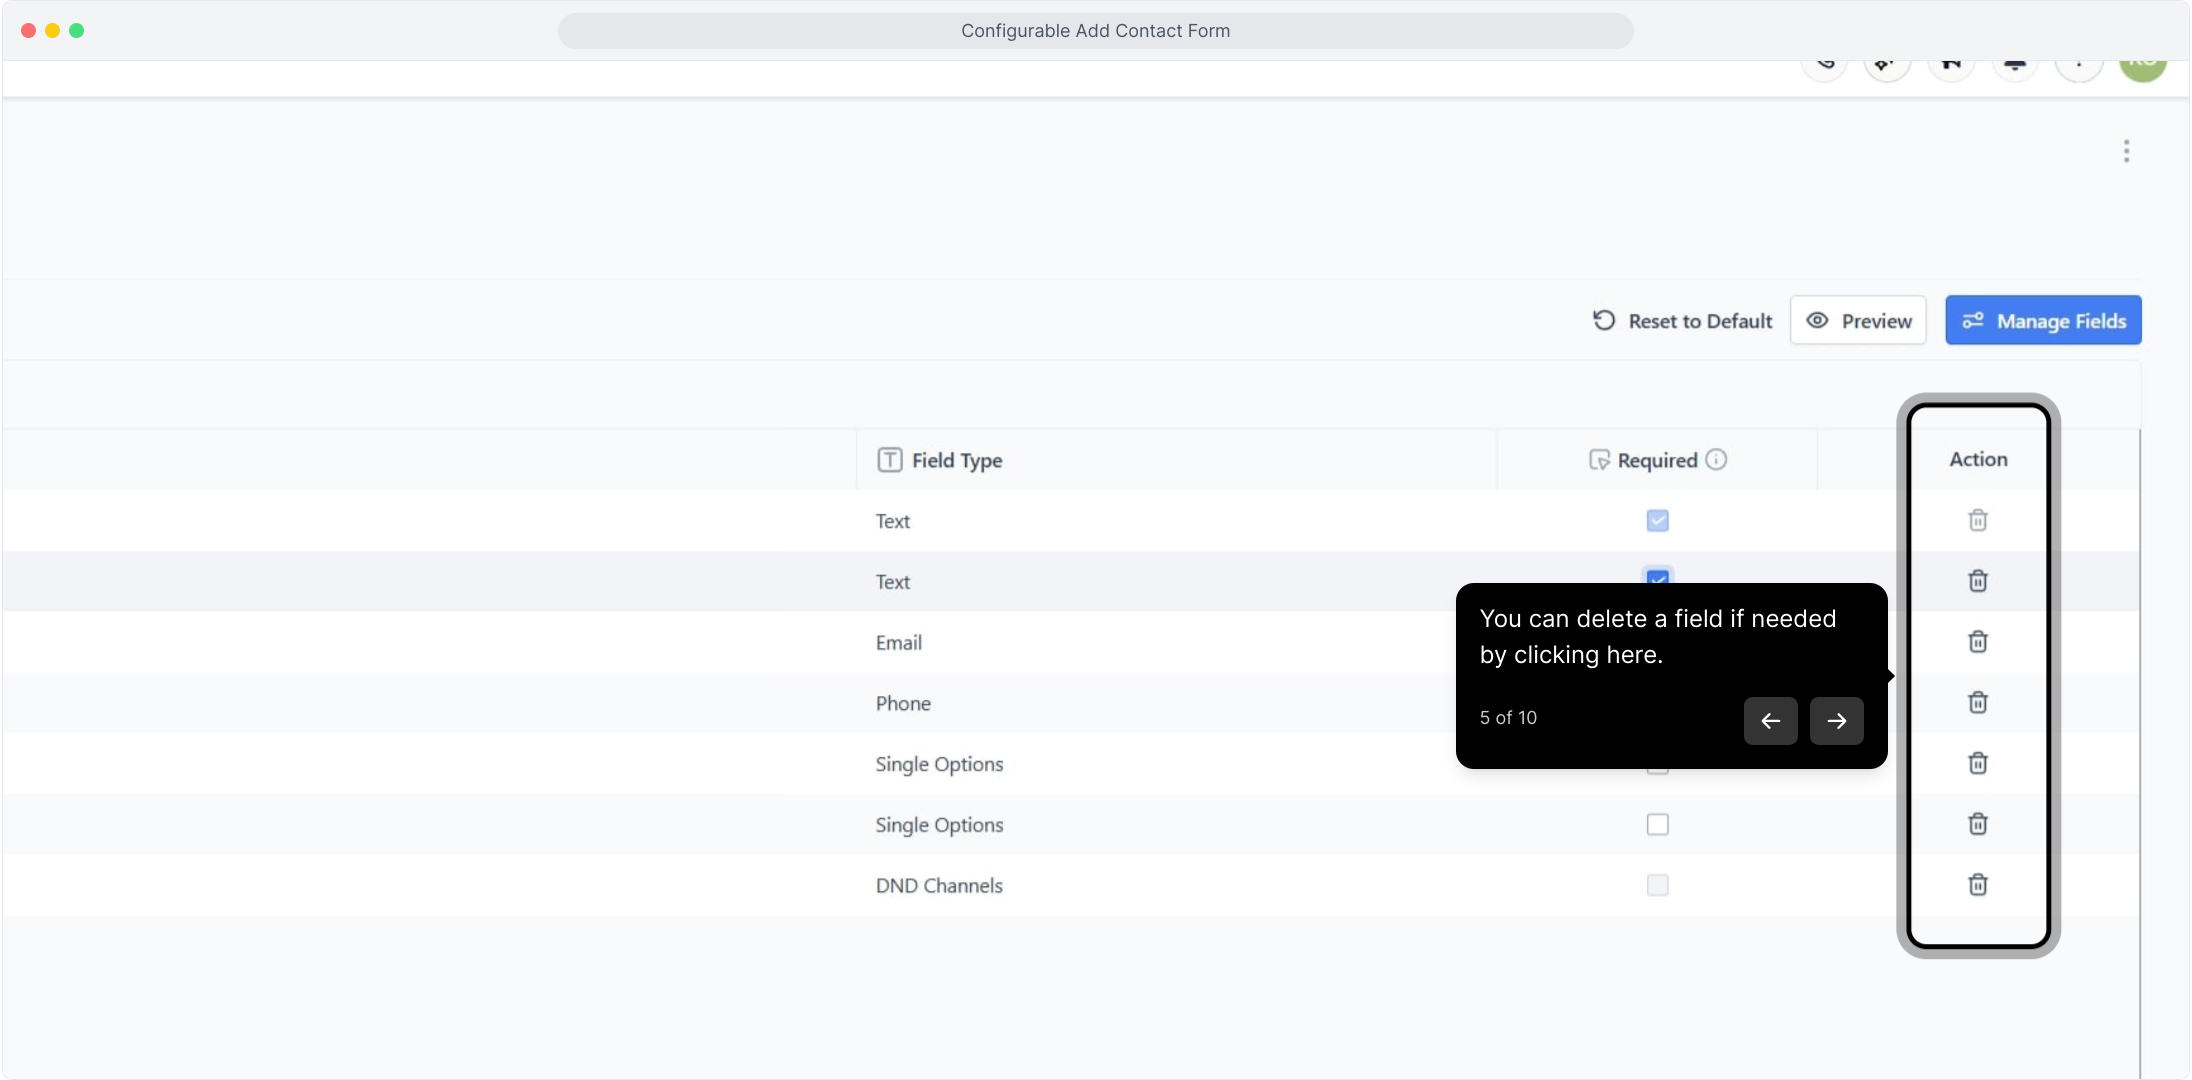Go to next tour step arrow
Viewport: 2192px width, 1080px height.
[1836, 721]
